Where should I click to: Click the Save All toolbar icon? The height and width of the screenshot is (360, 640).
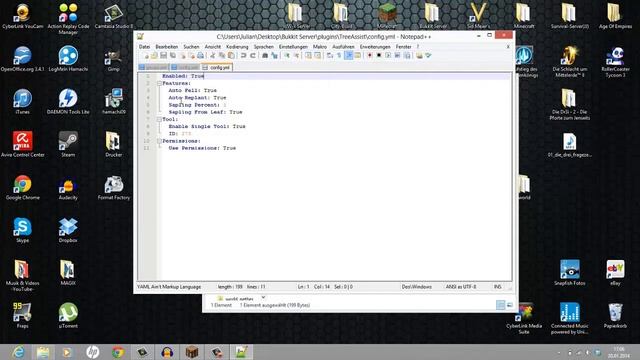pyautogui.click(x=173, y=56)
